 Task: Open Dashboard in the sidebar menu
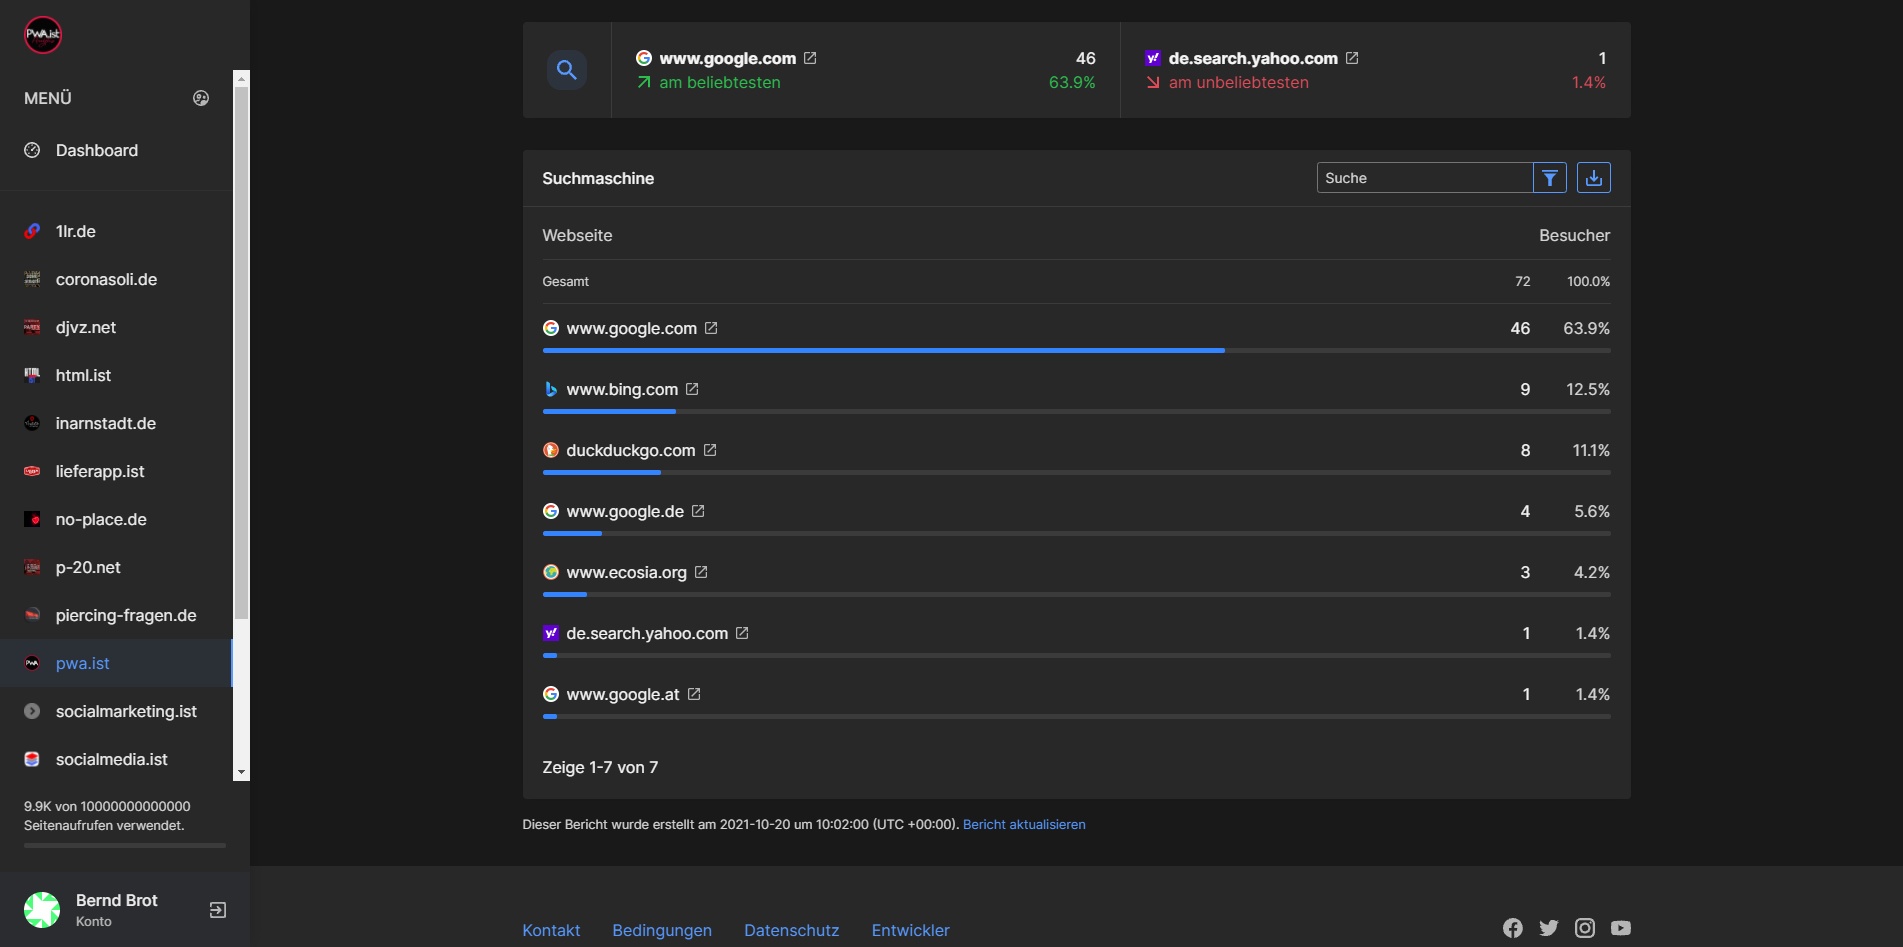point(96,150)
